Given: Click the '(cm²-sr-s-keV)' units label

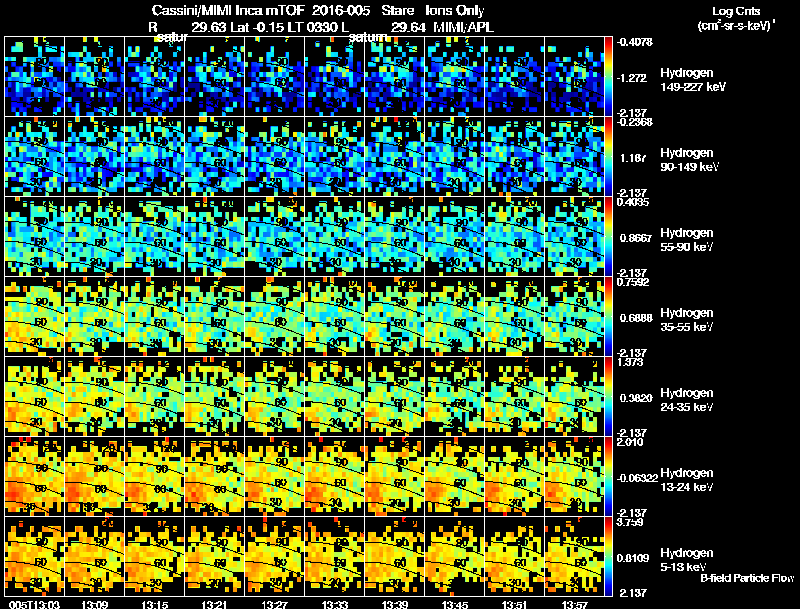Looking at the screenshot, I should point(735,25).
